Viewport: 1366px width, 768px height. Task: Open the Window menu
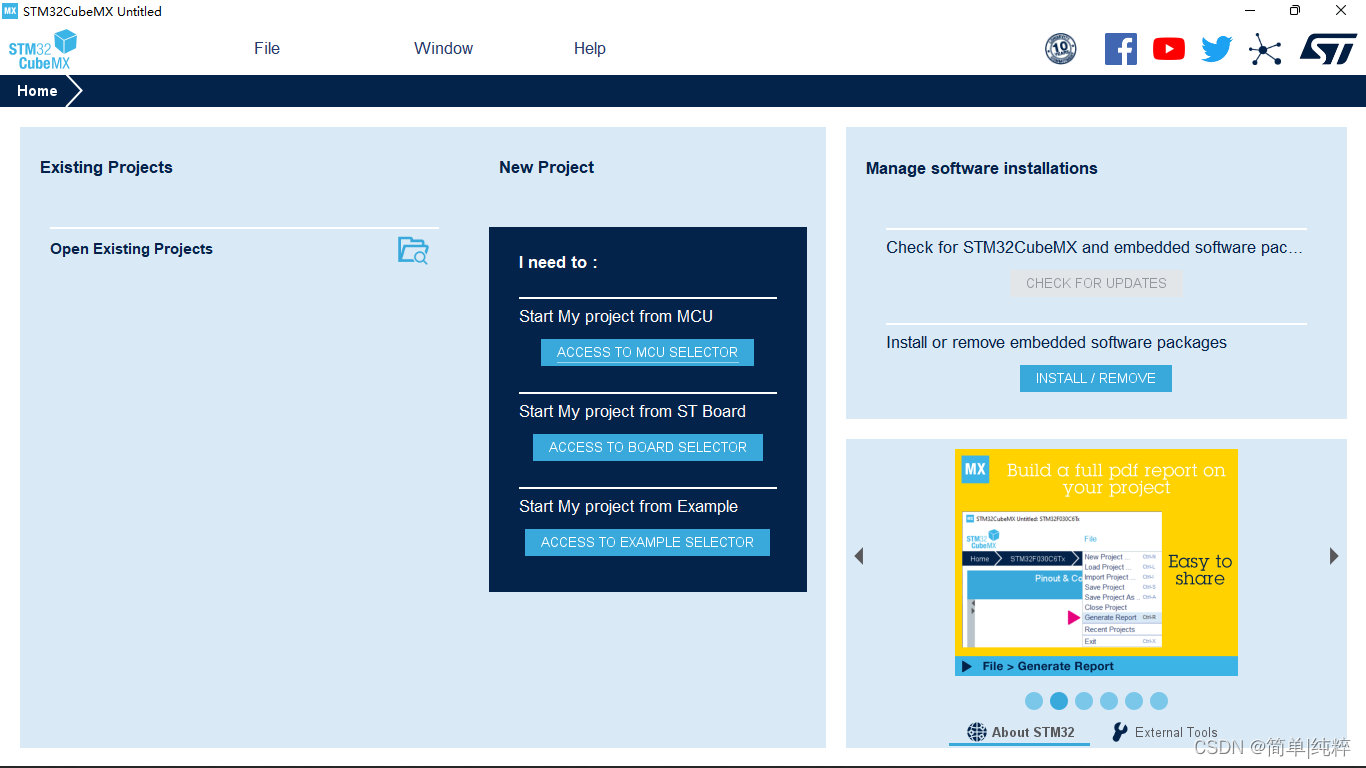(x=444, y=48)
